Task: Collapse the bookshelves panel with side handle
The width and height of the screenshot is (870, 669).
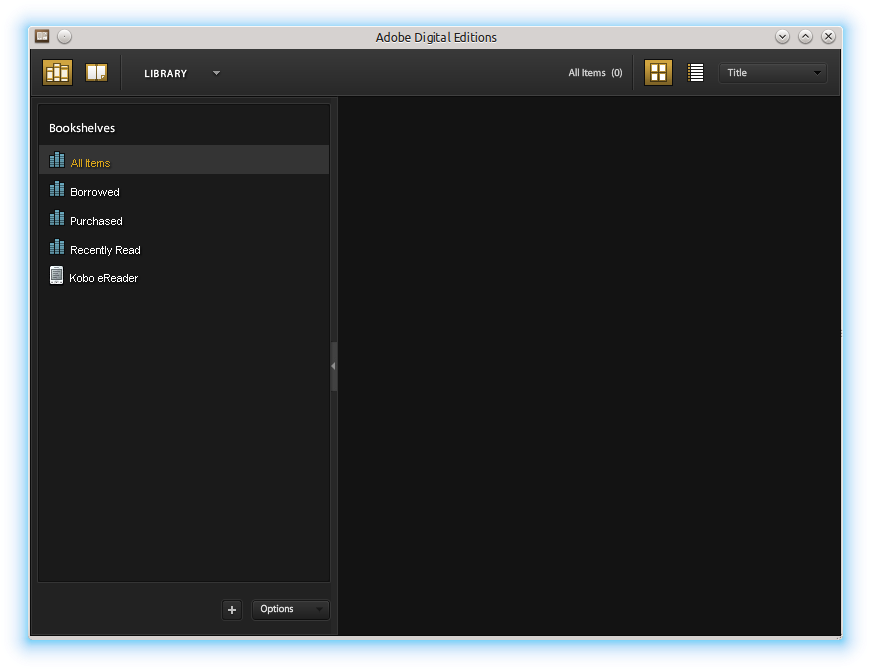Action: click(334, 366)
